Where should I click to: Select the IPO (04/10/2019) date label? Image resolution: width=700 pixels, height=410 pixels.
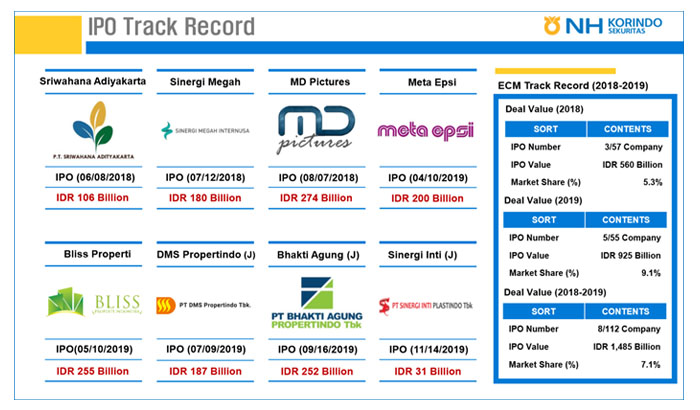click(x=425, y=178)
